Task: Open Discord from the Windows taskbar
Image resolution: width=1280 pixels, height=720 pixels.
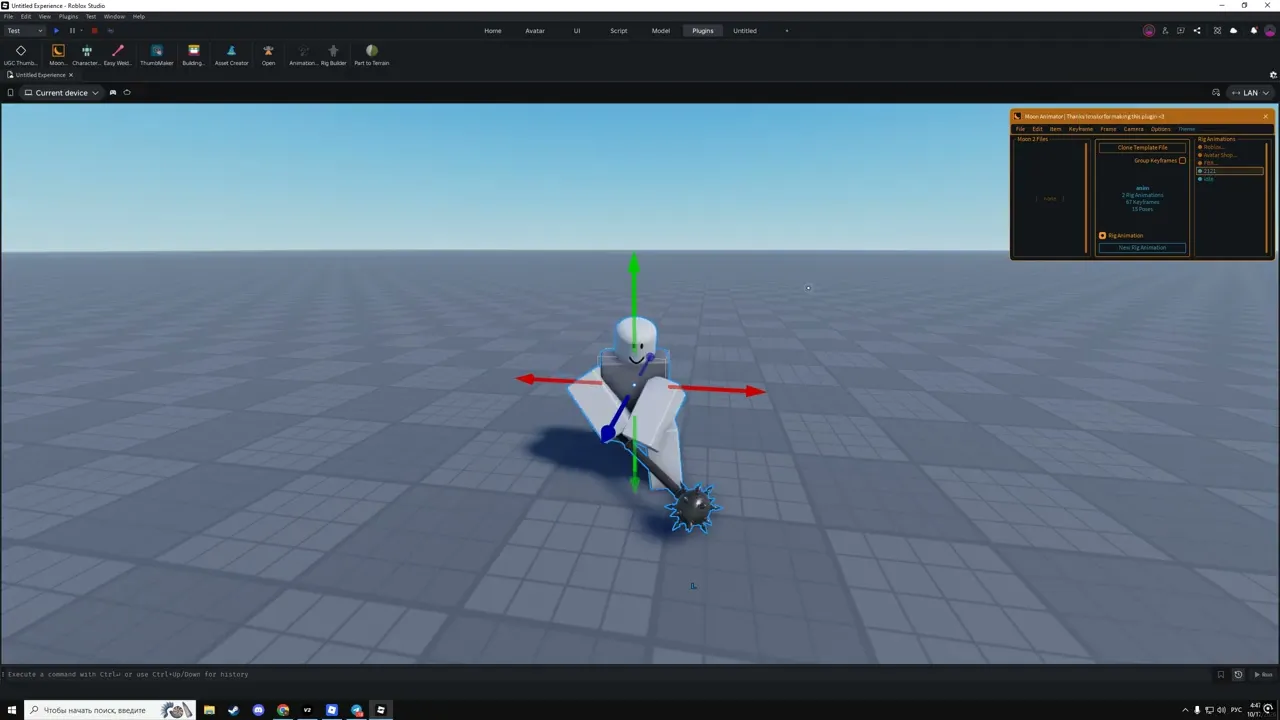Action: coord(258,710)
